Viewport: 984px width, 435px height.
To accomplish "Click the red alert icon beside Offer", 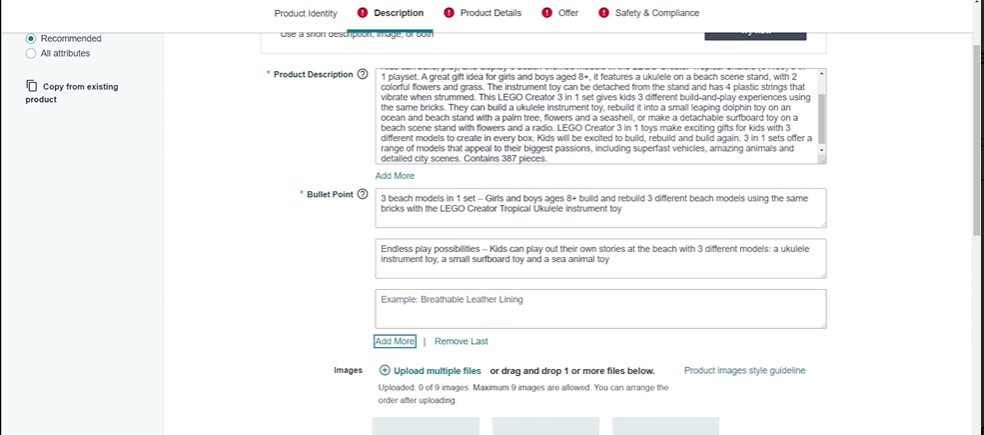I will pyautogui.click(x=547, y=13).
